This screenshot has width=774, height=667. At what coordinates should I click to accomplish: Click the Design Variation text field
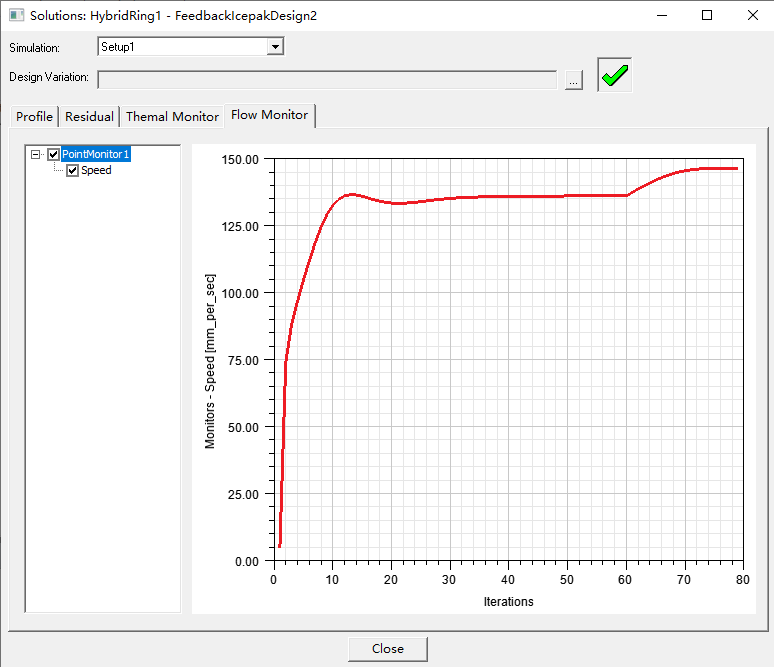click(327, 79)
